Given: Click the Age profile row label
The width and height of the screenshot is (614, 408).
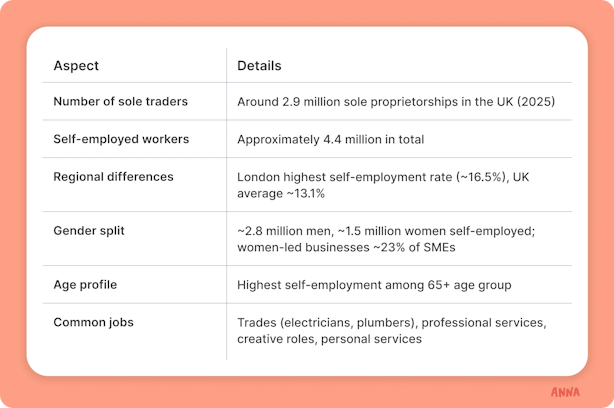Looking at the screenshot, I should point(85,285).
